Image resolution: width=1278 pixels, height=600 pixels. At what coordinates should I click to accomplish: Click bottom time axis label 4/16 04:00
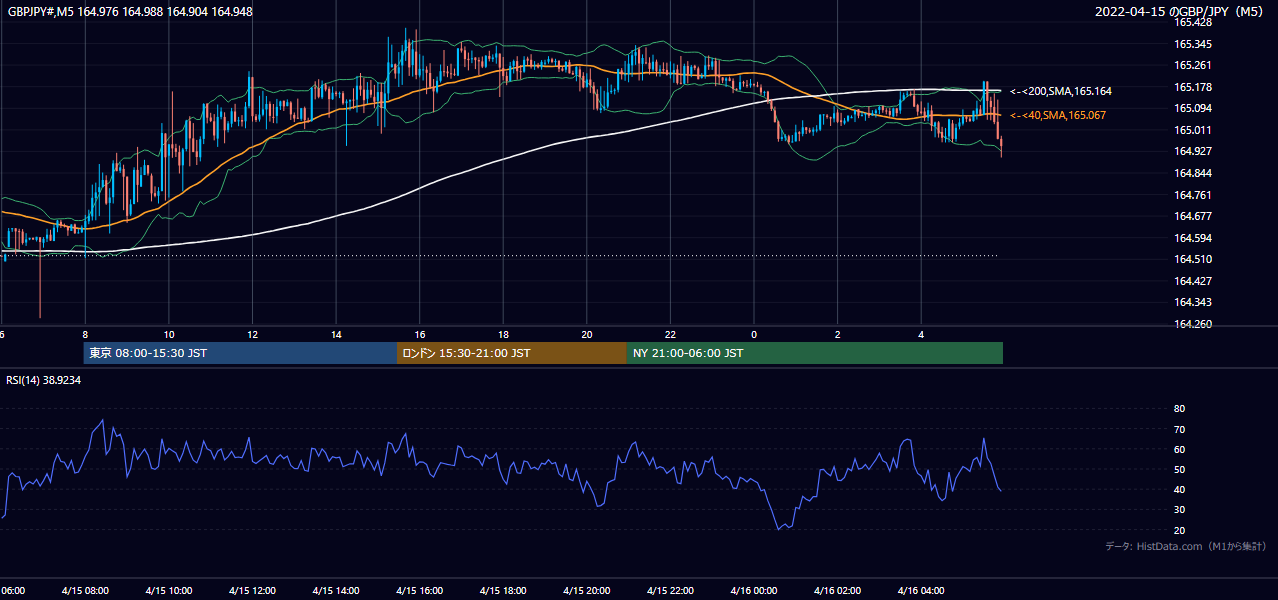pos(921,590)
